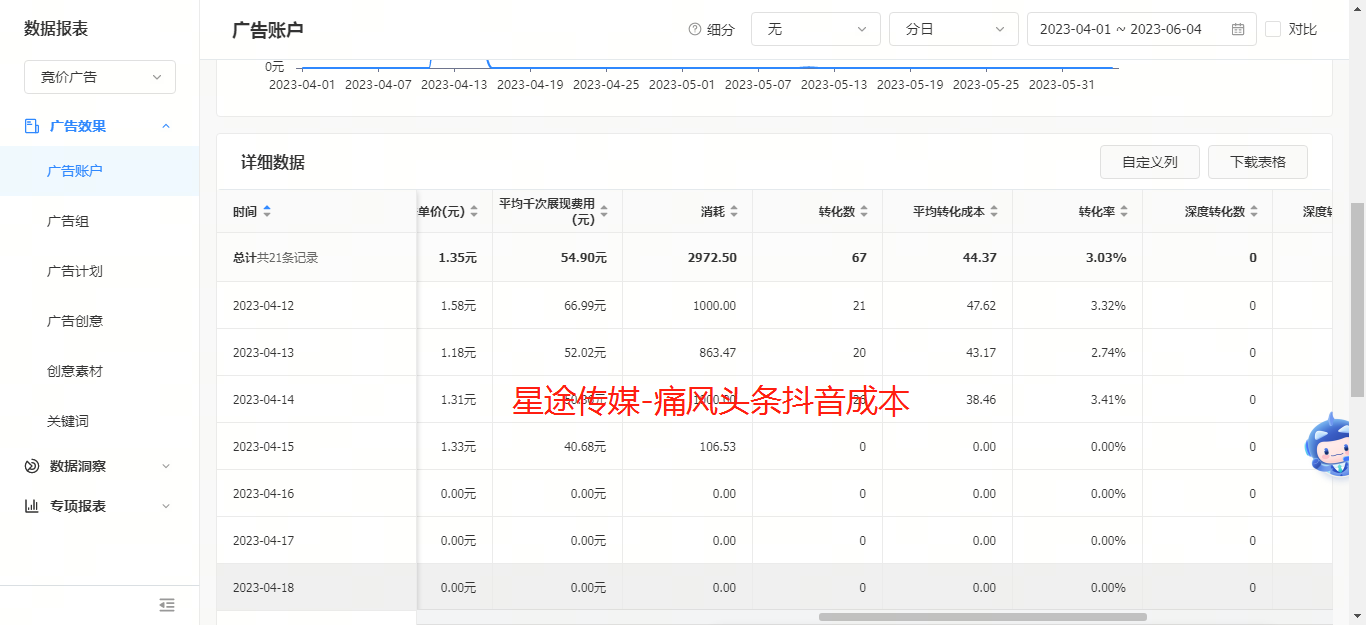Toggle sorting on the 时间 column
This screenshot has width=1366, height=625.
coord(267,211)
